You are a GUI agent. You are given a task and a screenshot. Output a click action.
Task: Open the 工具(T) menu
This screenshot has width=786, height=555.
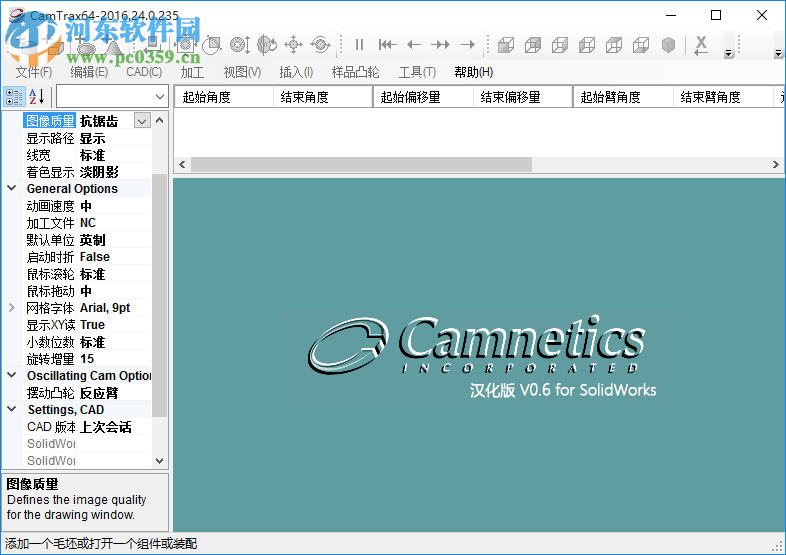click(417, 72)
